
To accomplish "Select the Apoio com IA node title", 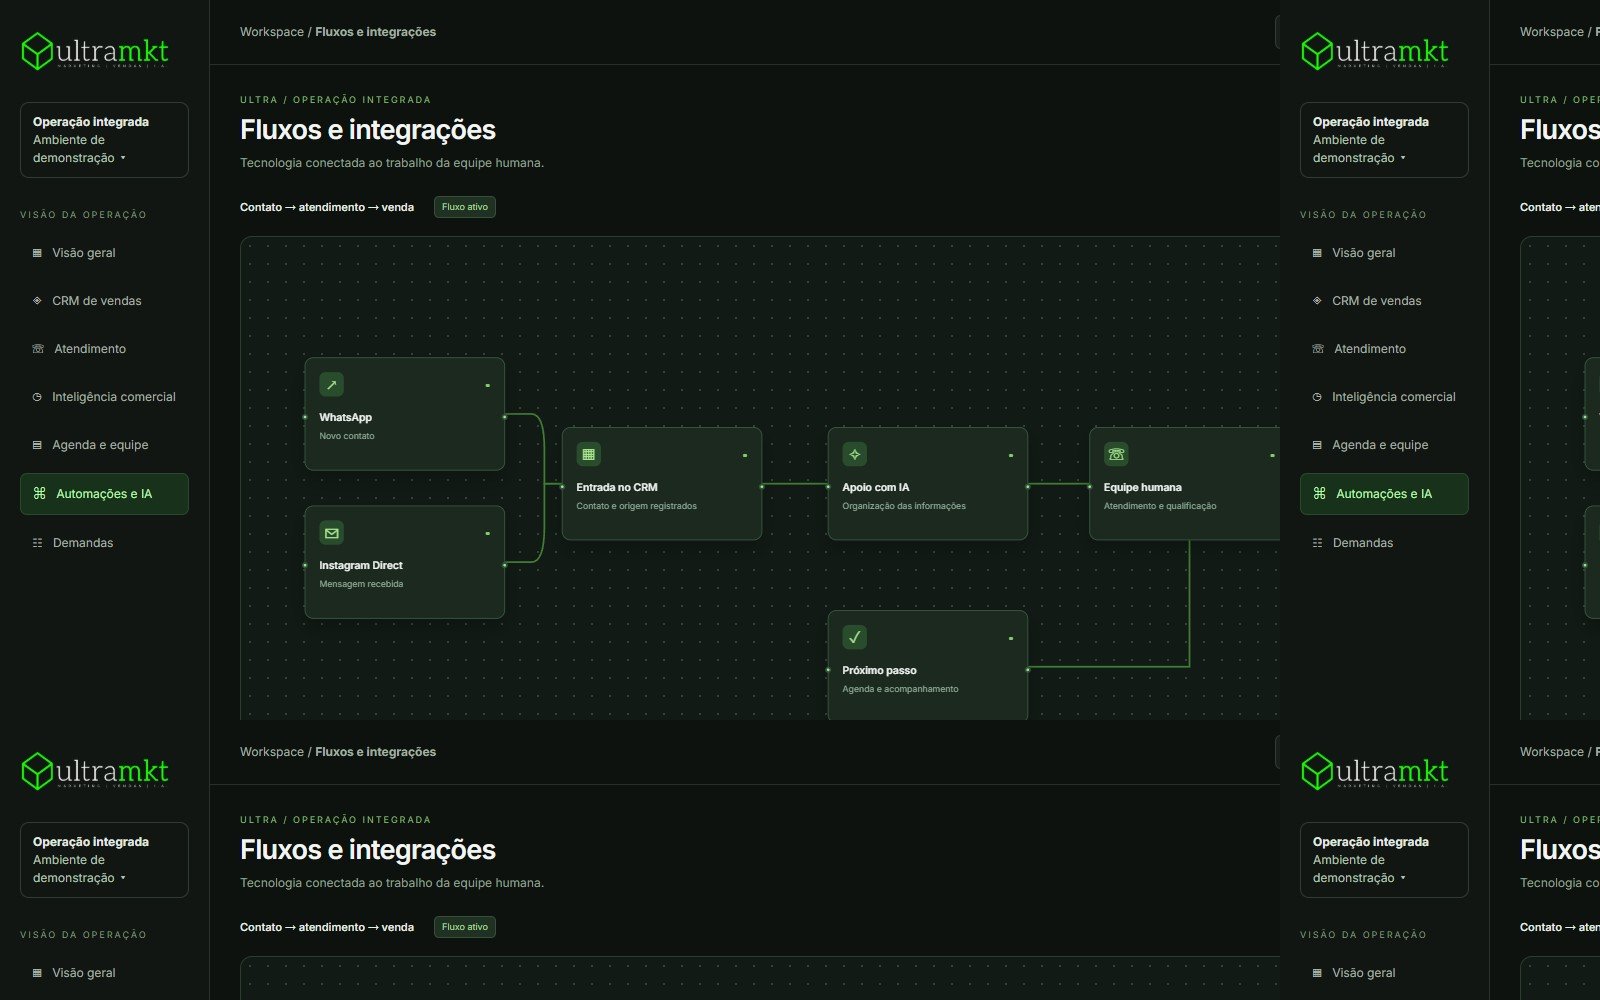I will click(x=876, y=488).
